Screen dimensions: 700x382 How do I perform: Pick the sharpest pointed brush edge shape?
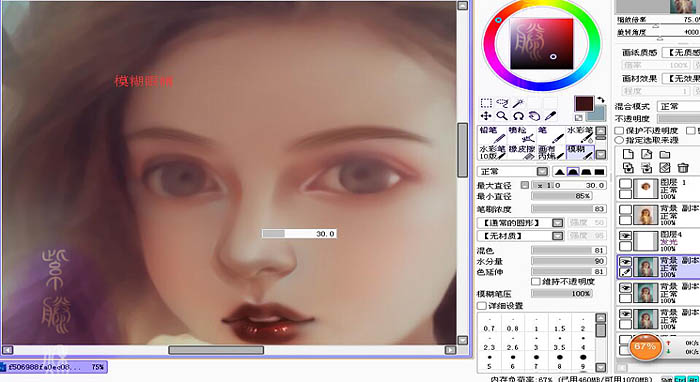[559, 171]
